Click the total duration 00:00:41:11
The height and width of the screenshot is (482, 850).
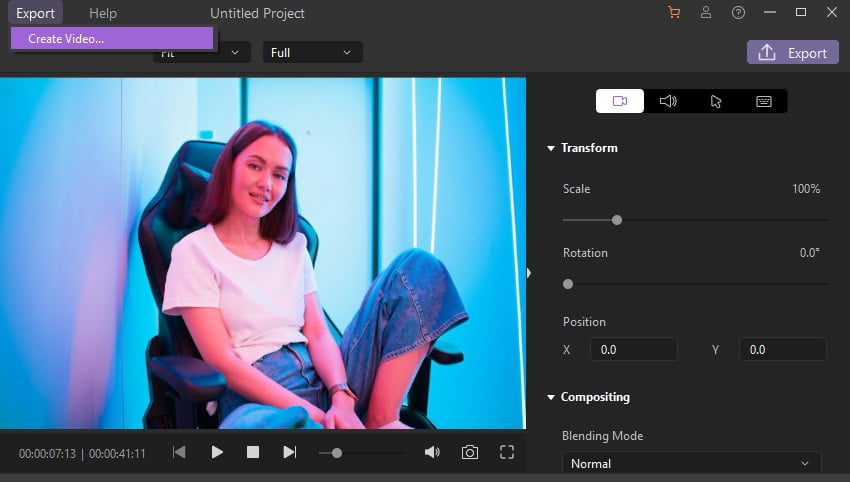point(117,453)
